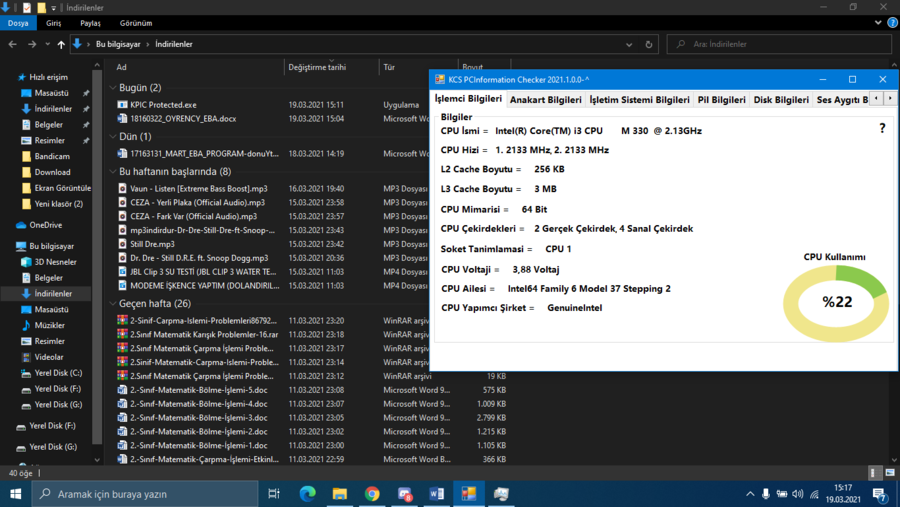The image size is (900, 507).
Task: Open the Disk Bilgileri tab
Action: (780, 100)
